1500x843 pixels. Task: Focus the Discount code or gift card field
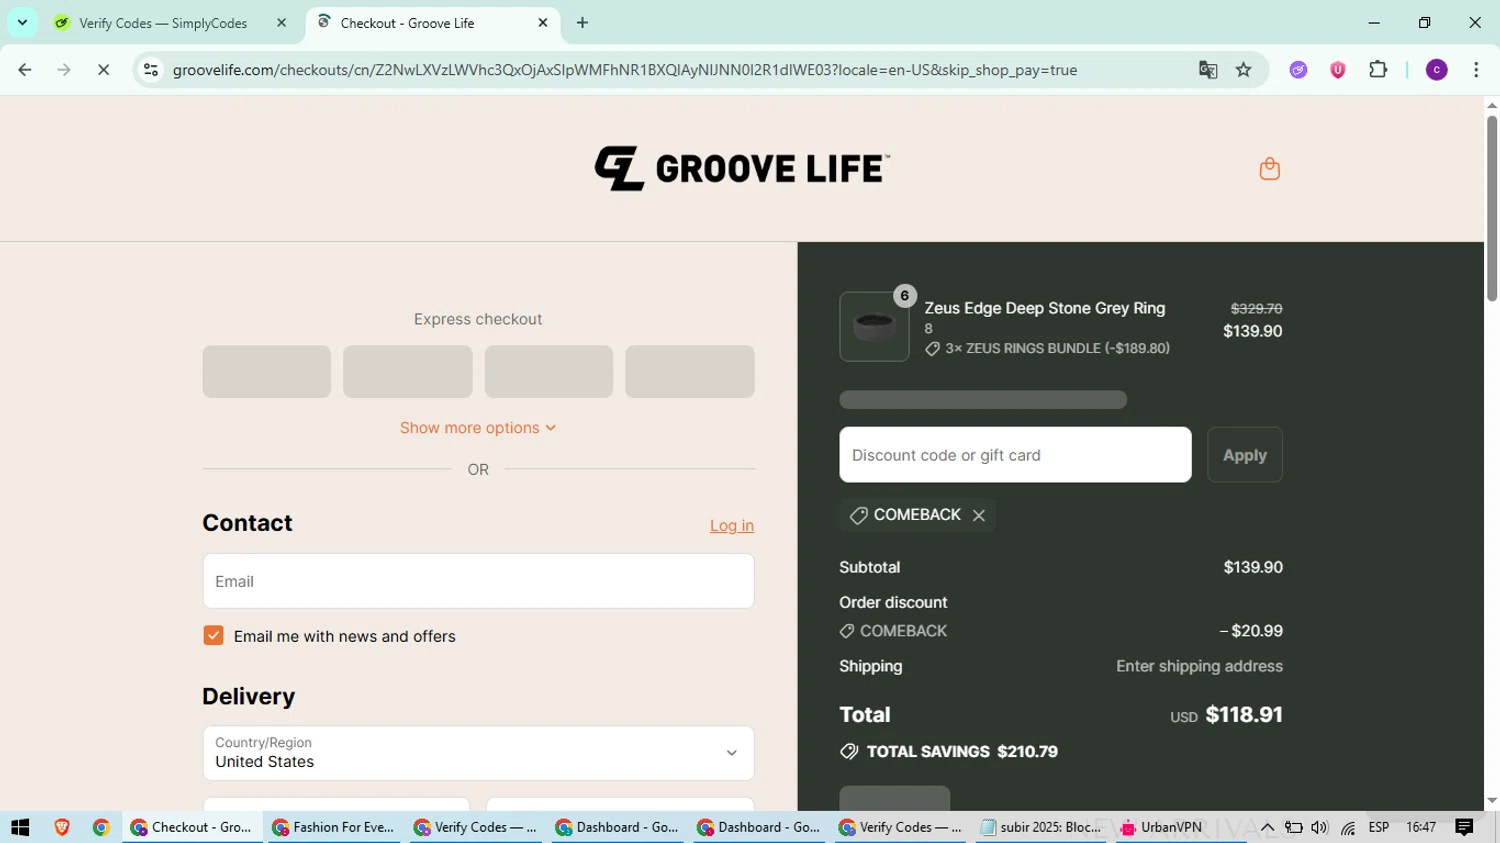point(1015,455)
